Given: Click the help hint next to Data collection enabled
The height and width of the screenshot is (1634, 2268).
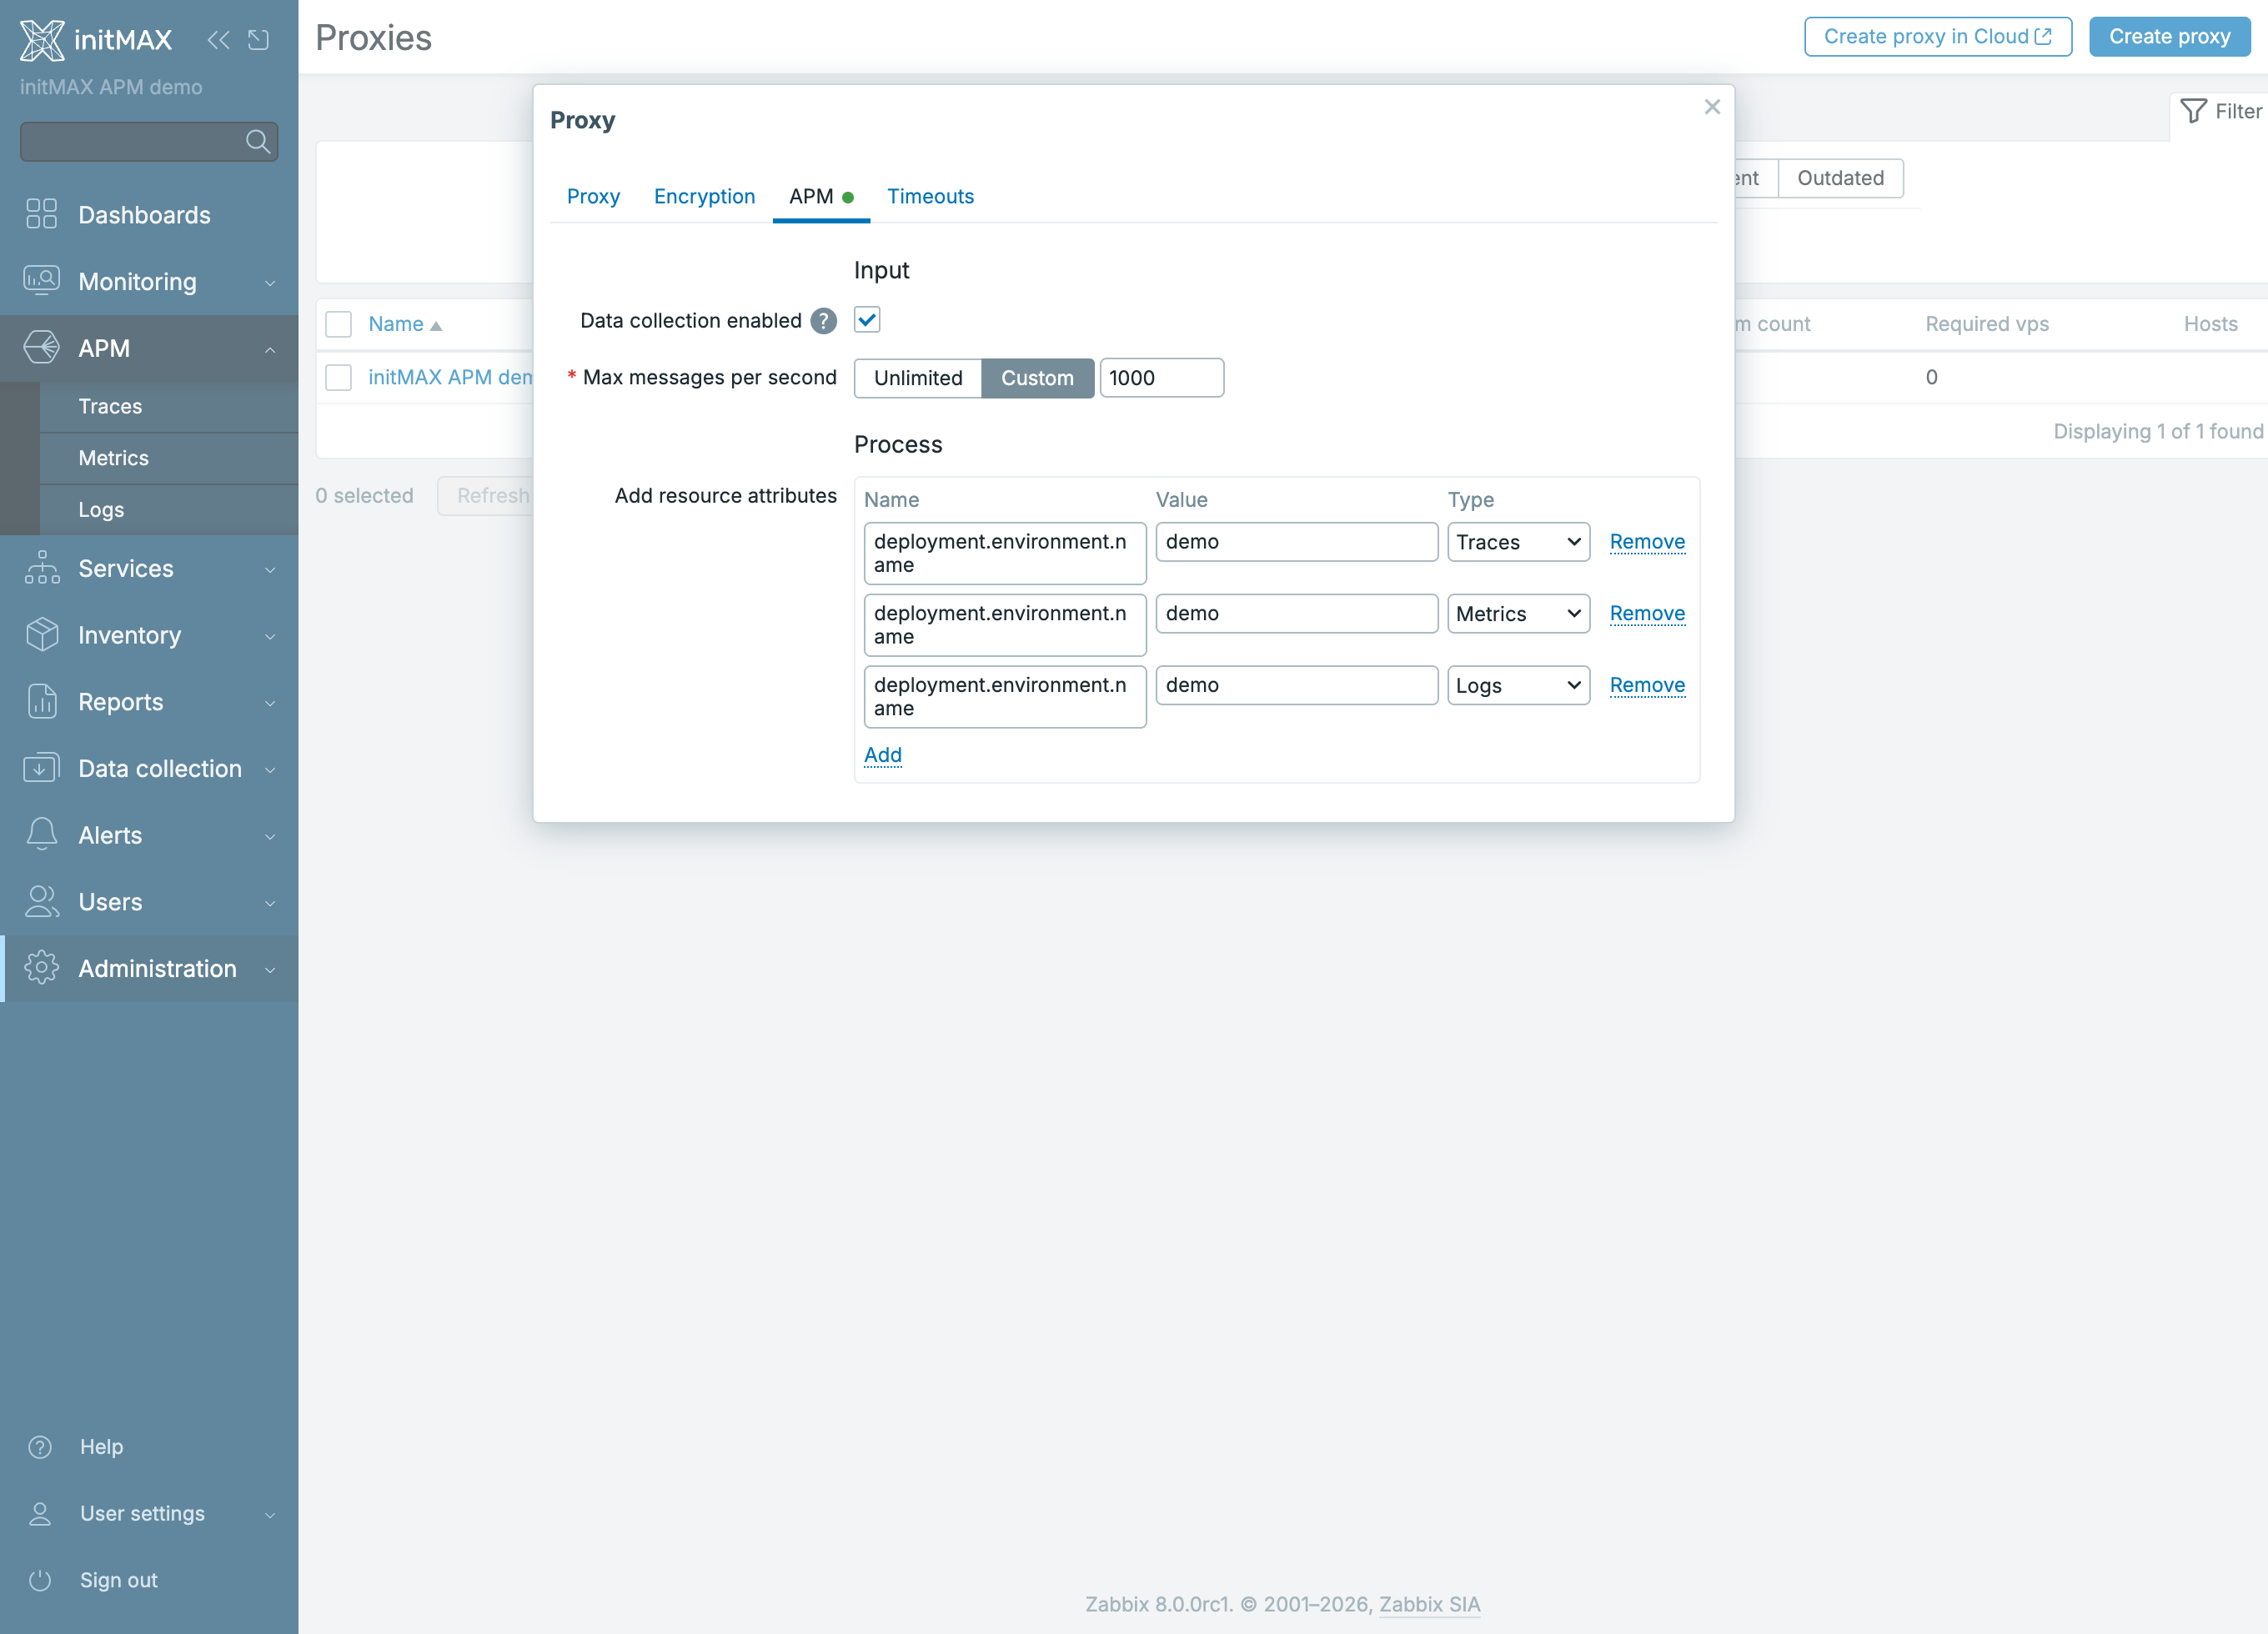Looking at the screenshot, I should click(x=823, y=321).
